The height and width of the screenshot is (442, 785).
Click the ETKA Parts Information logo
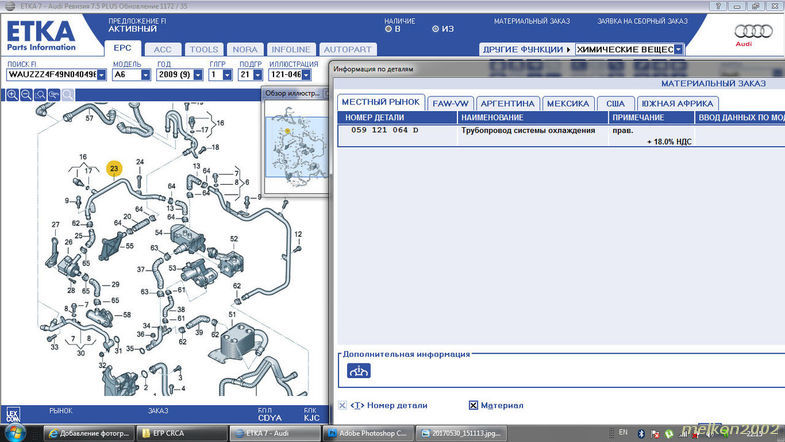pos(41,35)
